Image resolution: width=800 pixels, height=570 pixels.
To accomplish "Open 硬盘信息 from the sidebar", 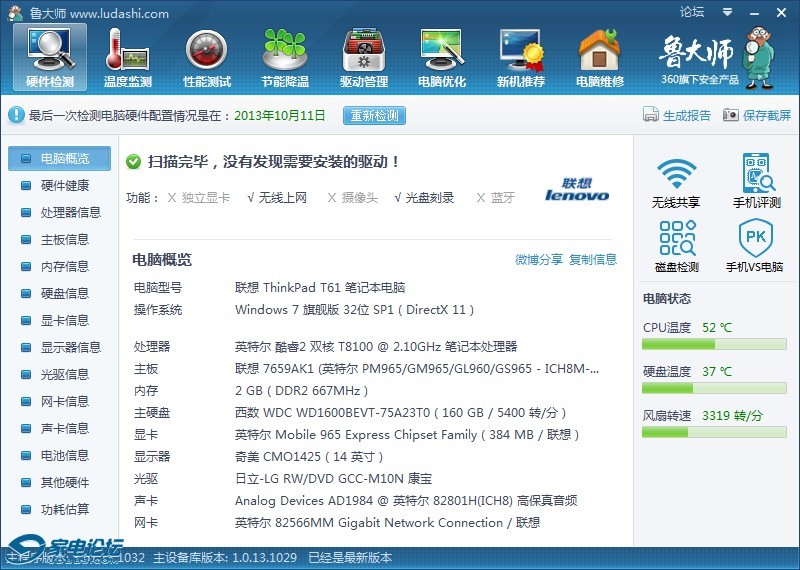I will point(64,293).
